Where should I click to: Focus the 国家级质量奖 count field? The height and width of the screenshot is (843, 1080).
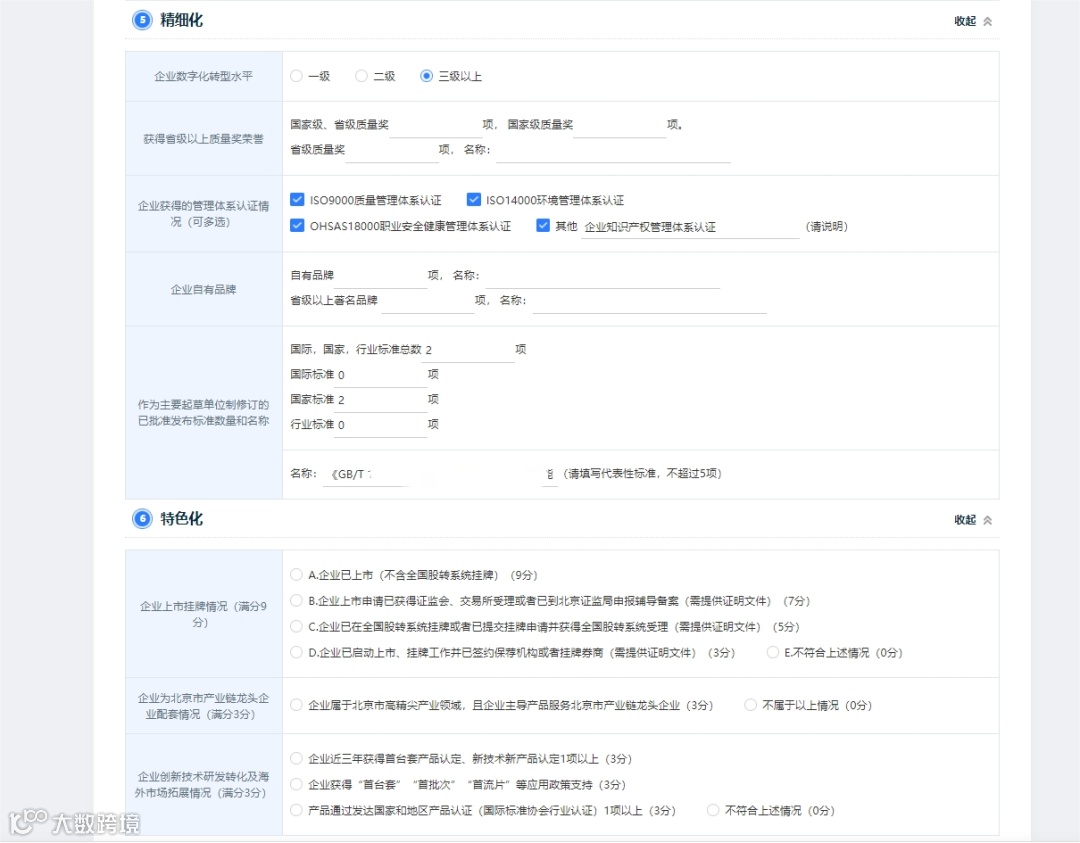point(619,126)
